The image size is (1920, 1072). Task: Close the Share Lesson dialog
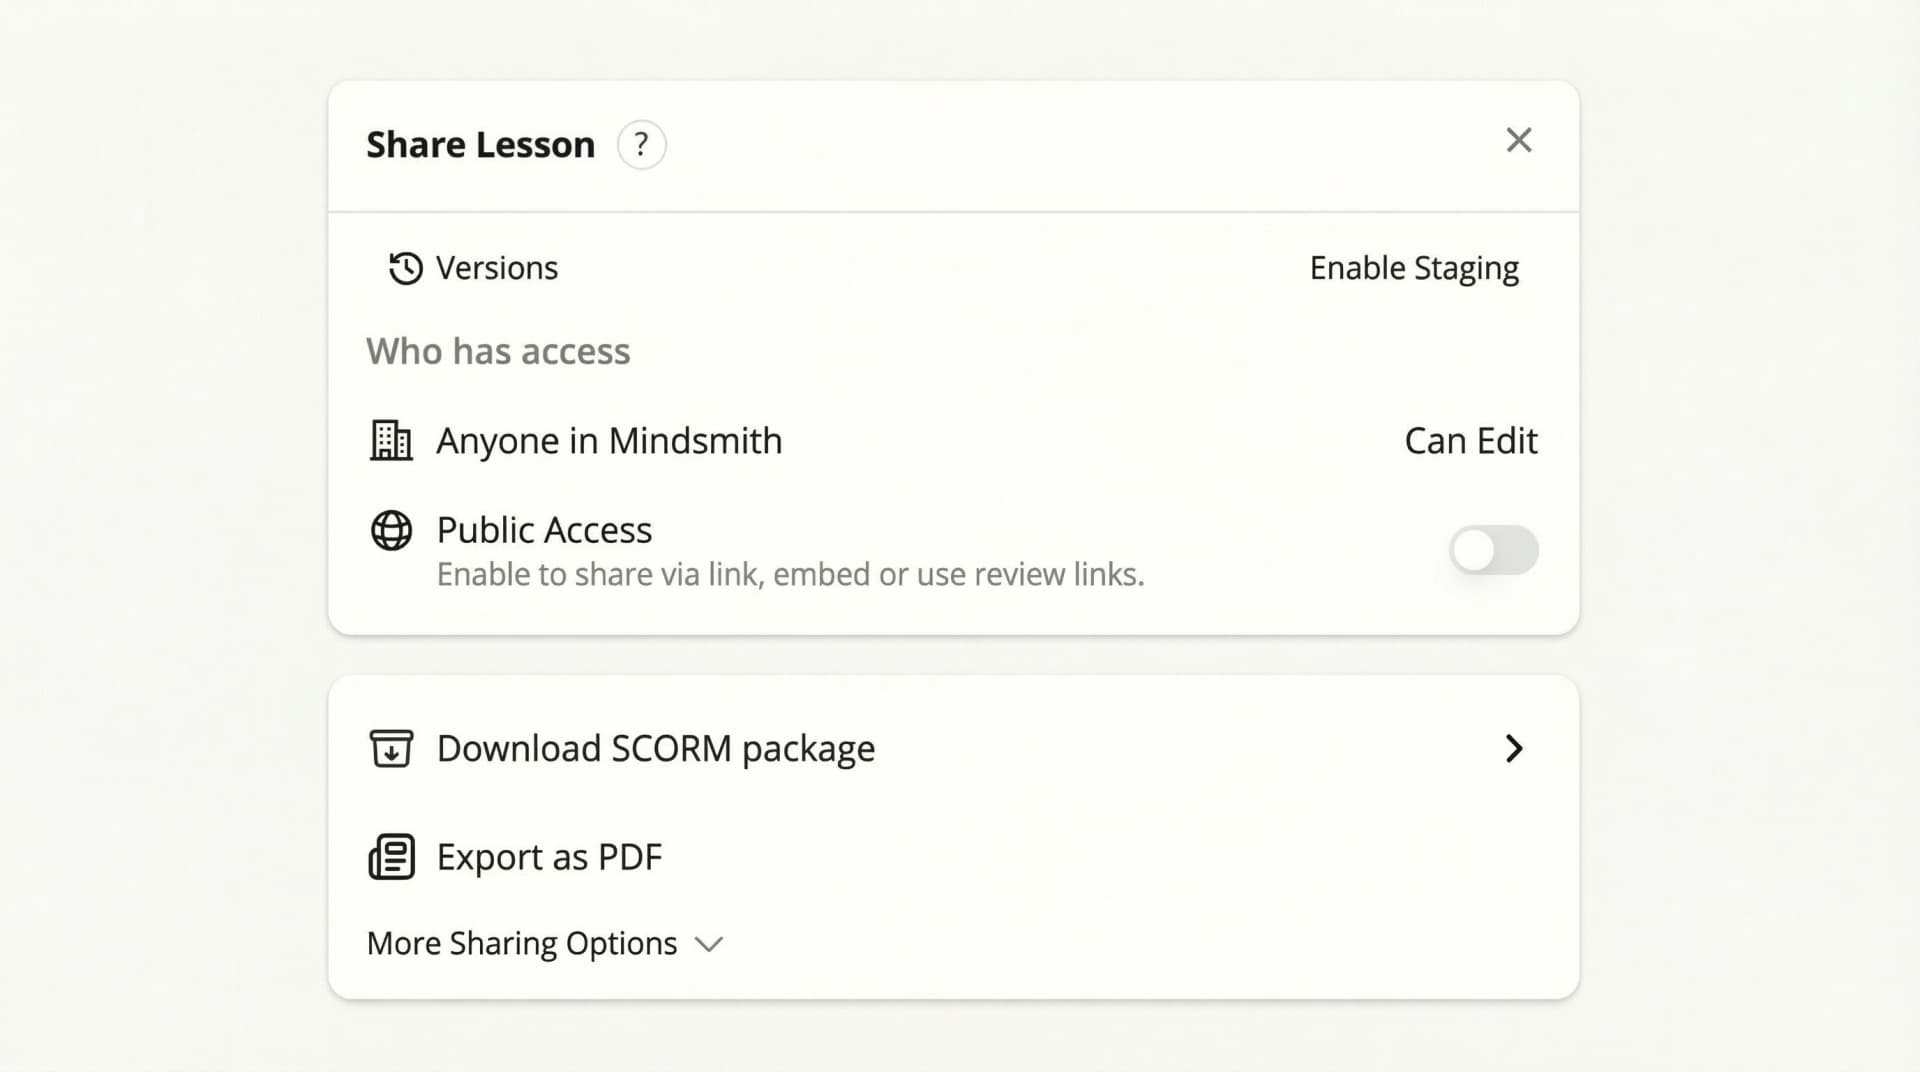[x=1518, y=141]
